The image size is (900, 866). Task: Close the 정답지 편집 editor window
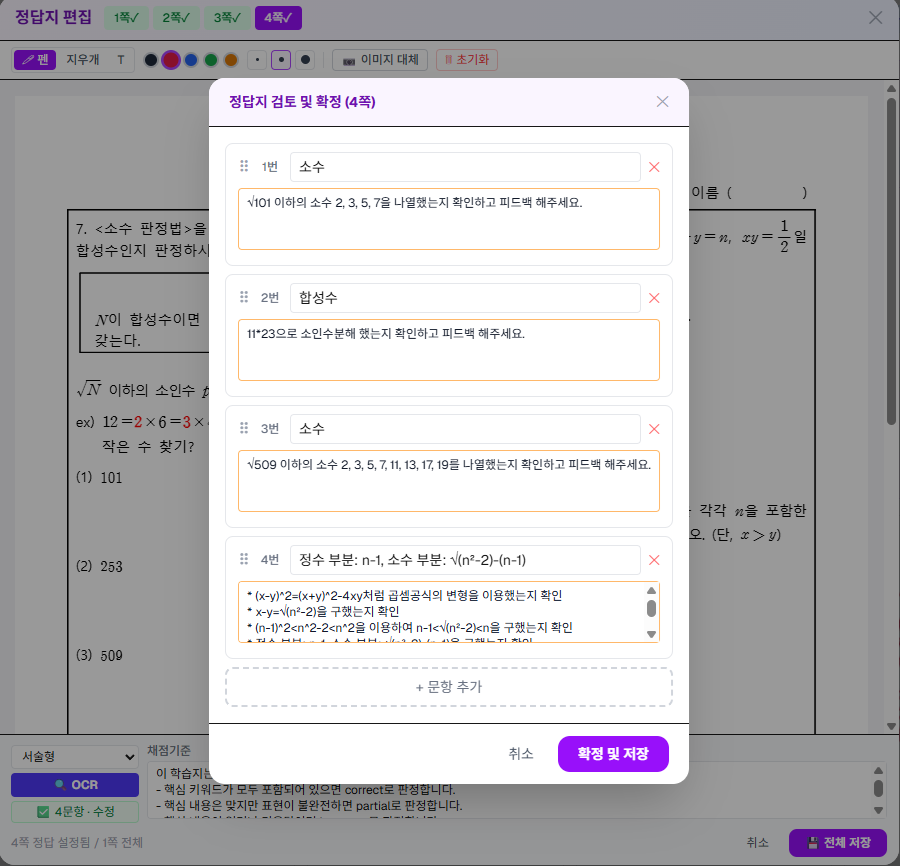tap(875, 18)
